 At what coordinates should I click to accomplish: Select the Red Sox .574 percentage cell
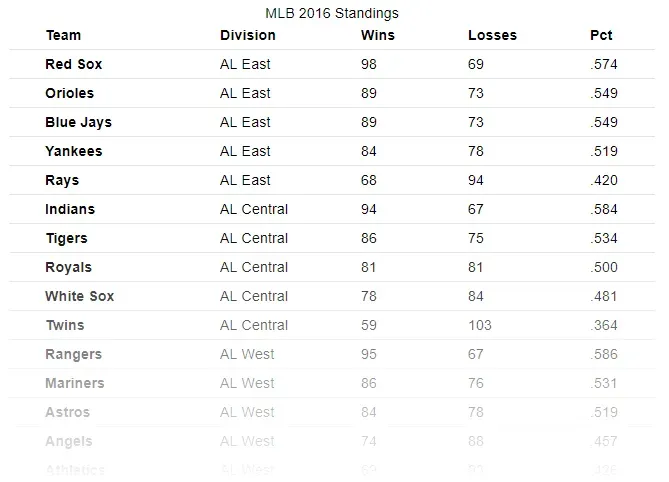click(604, 64)
